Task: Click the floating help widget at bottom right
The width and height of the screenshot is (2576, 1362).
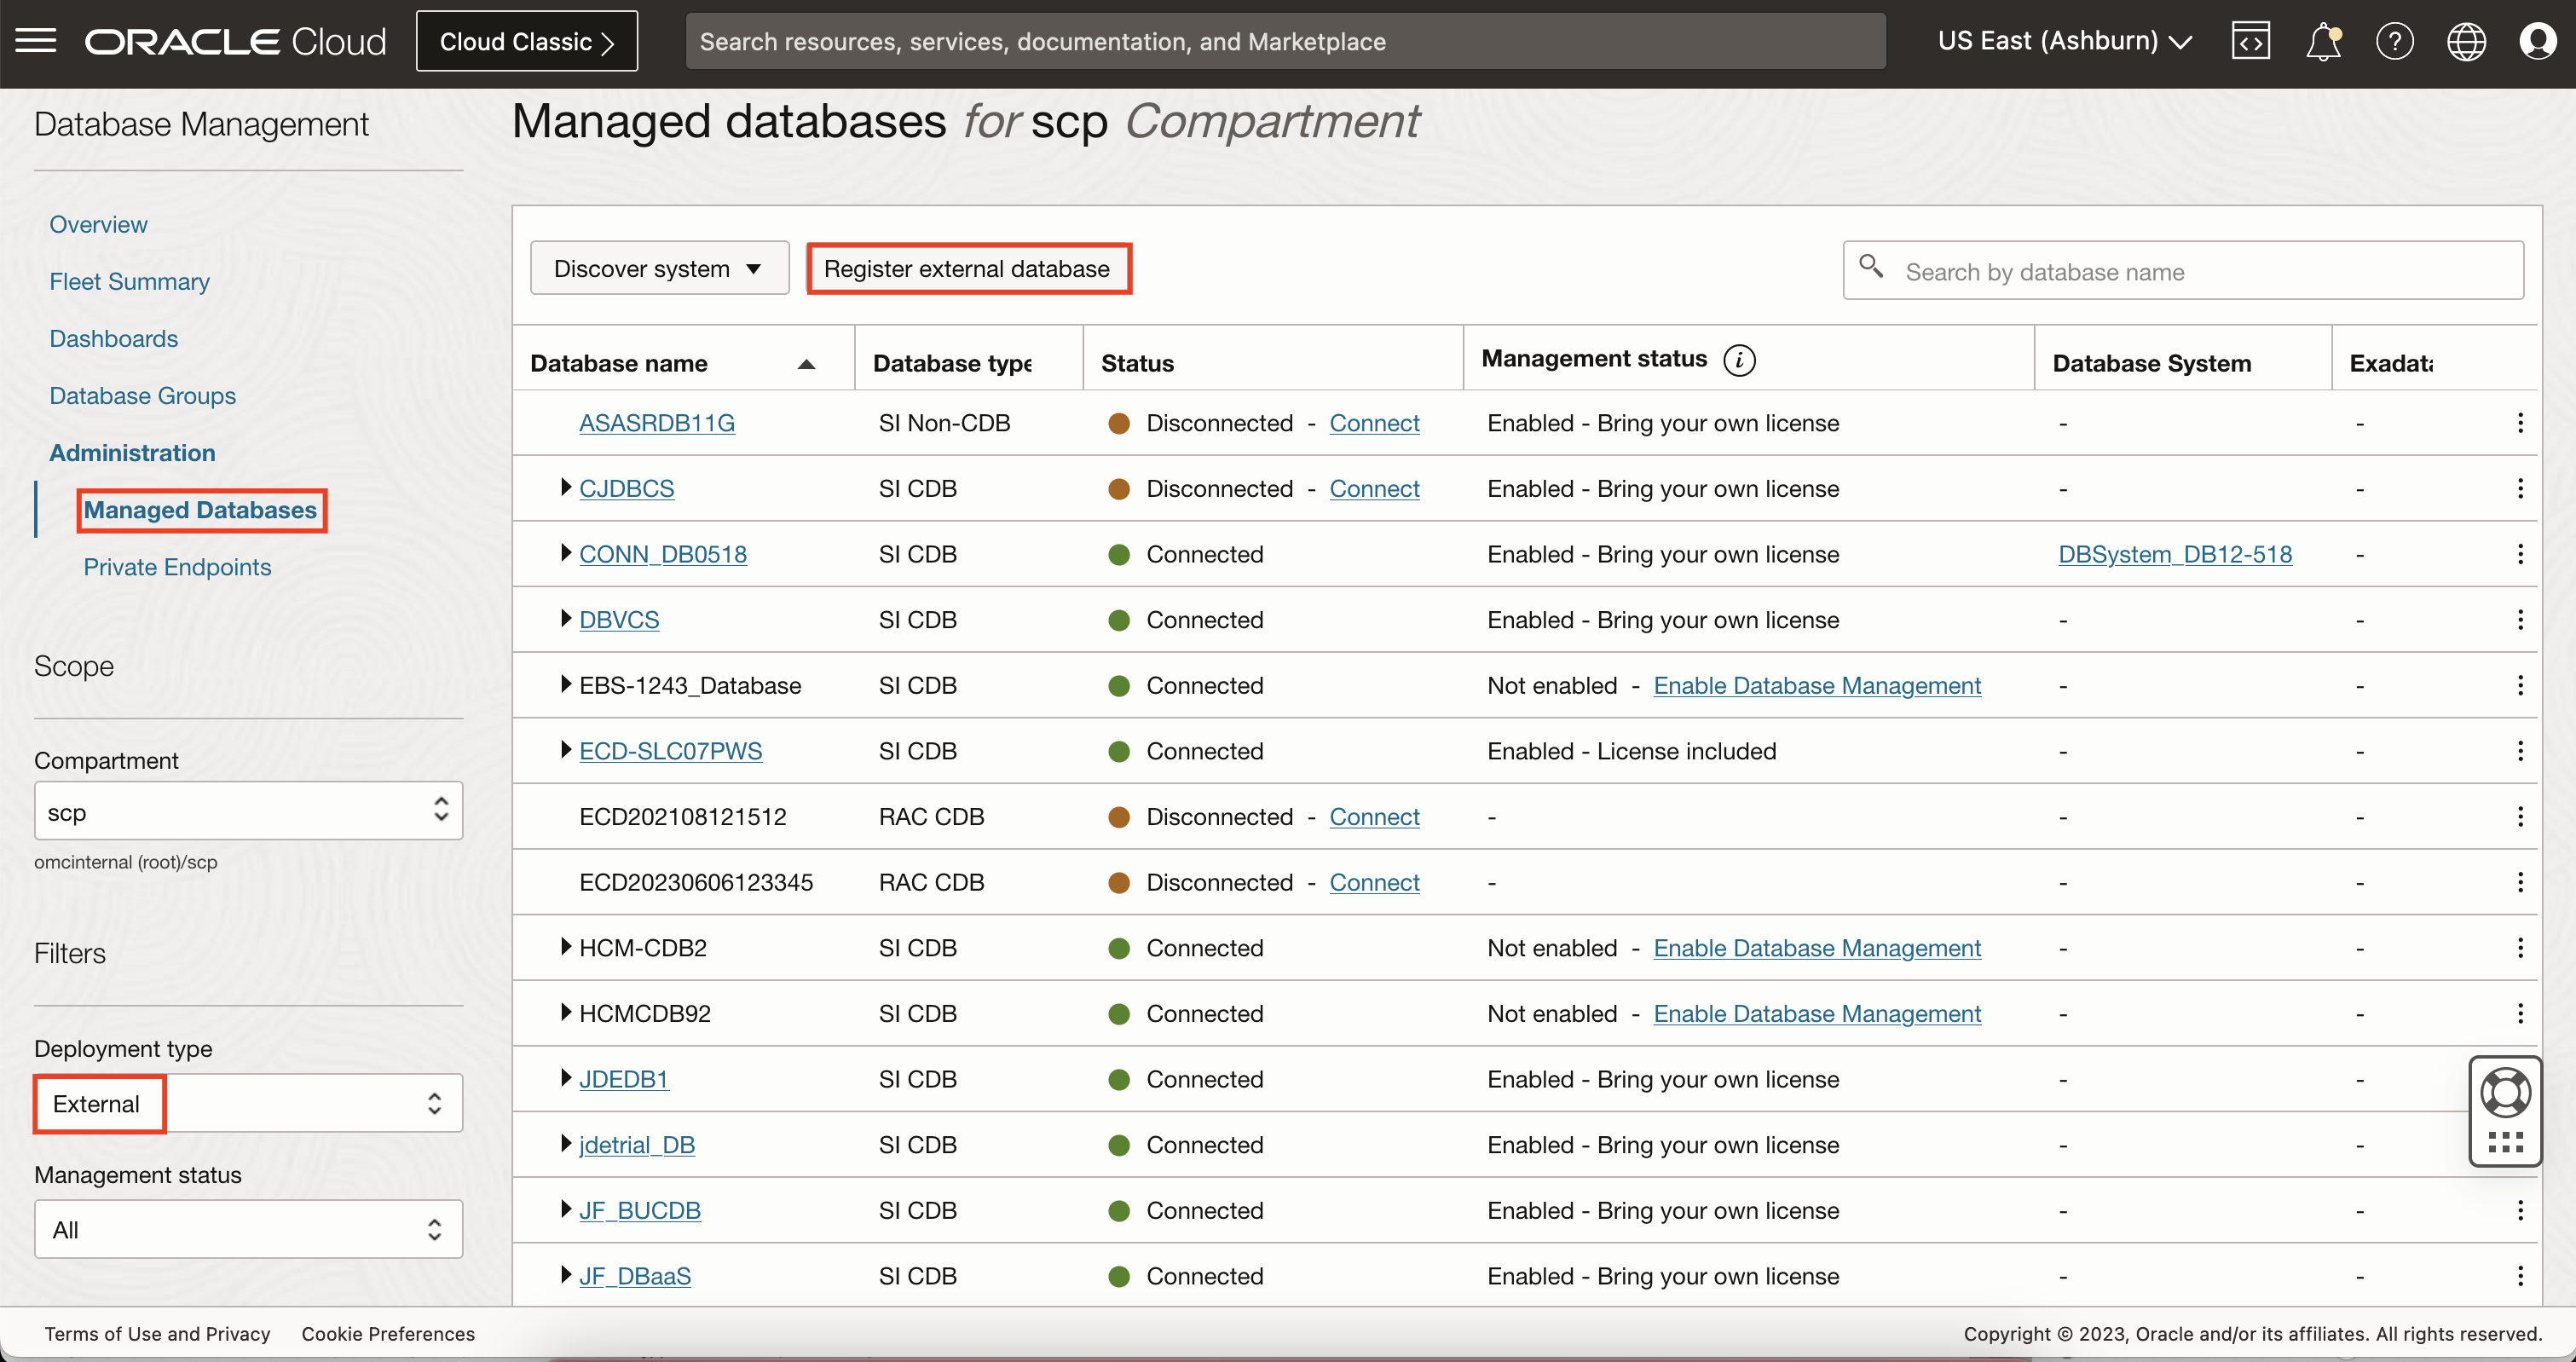Action: [x=2506, y=1092]
